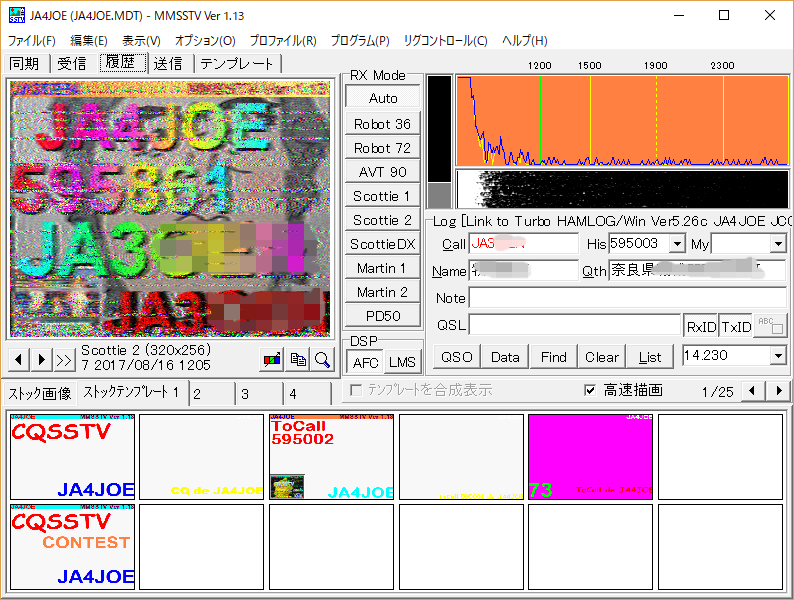Switch to 受信 tab
This screenshot has width=794, height=600.
click(72, 64)
